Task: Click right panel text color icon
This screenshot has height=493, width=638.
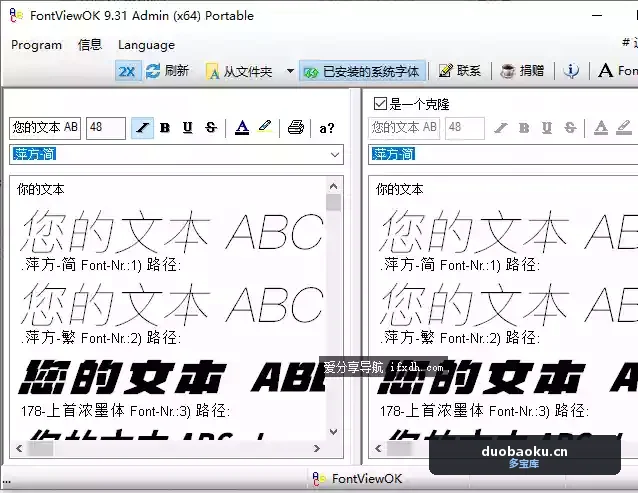Action: click(x=601, y=128)
